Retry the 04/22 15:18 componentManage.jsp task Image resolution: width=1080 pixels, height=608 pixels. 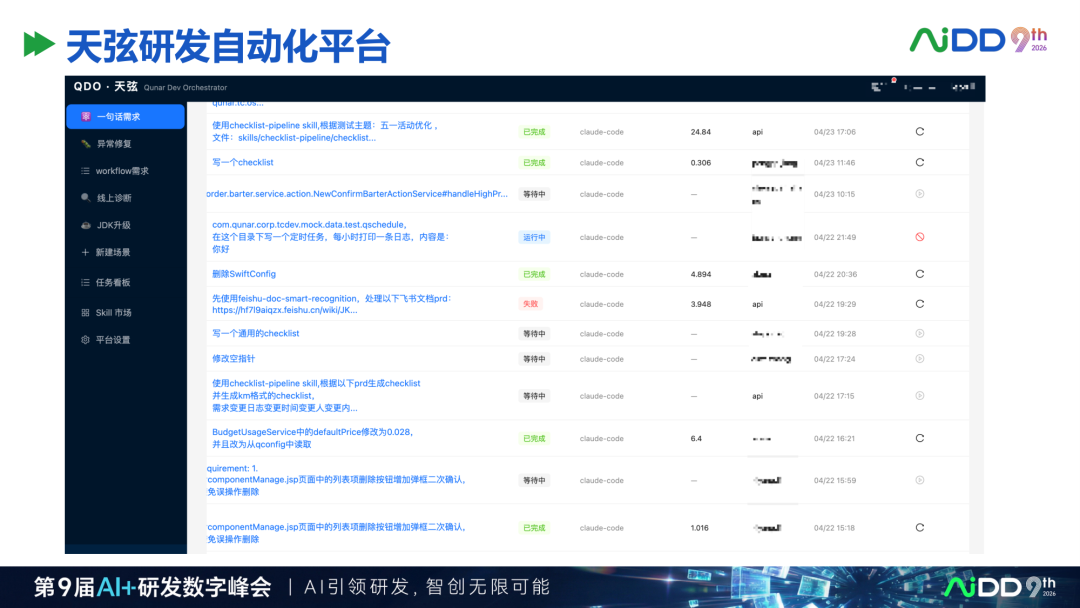(920, 527)
